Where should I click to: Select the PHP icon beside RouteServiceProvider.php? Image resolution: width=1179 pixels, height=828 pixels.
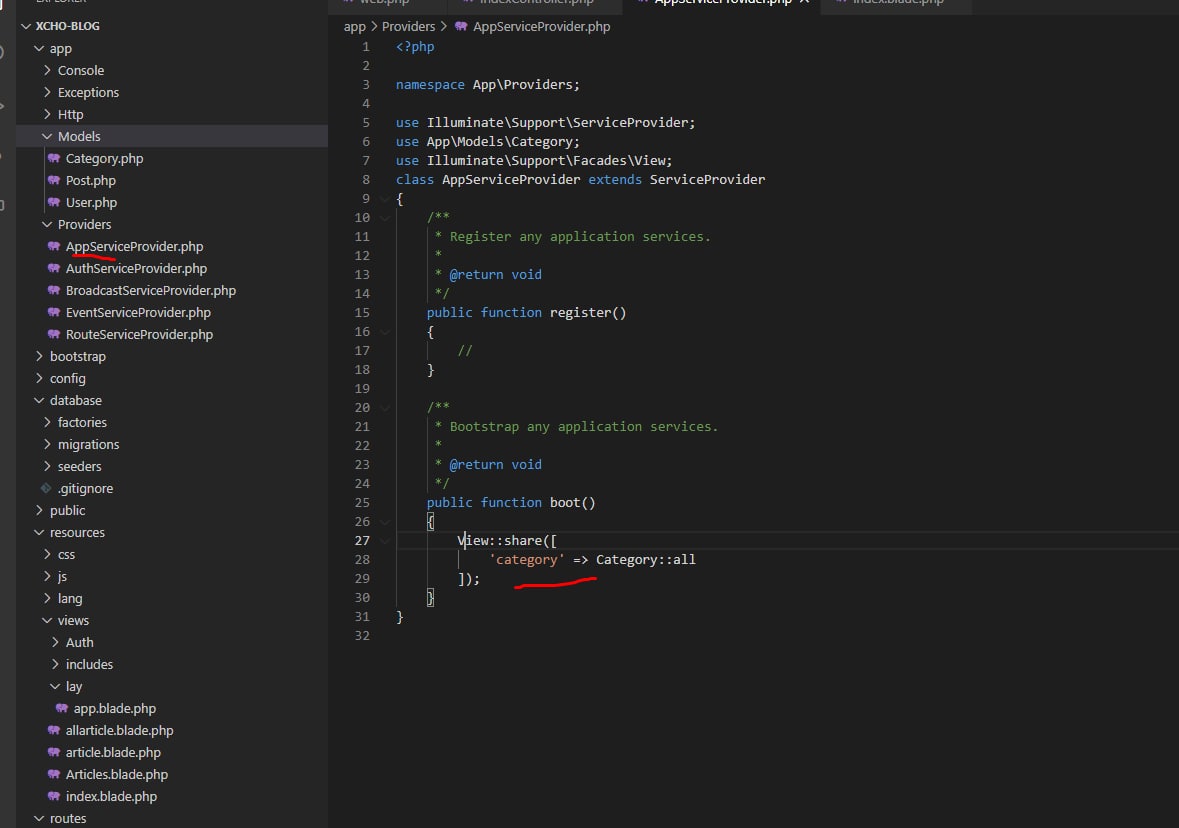point(54,335)
